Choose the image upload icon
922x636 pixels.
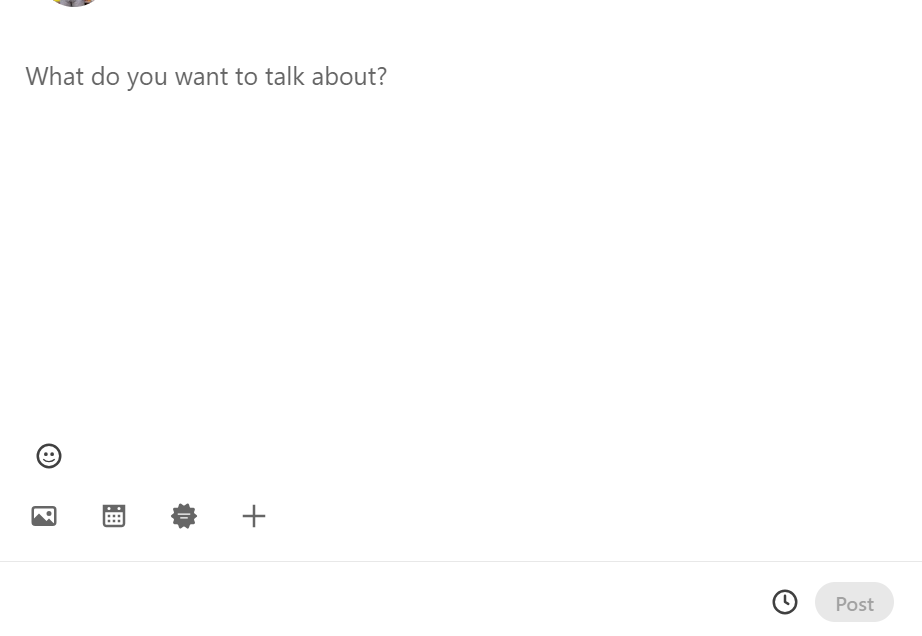point(44,516)
